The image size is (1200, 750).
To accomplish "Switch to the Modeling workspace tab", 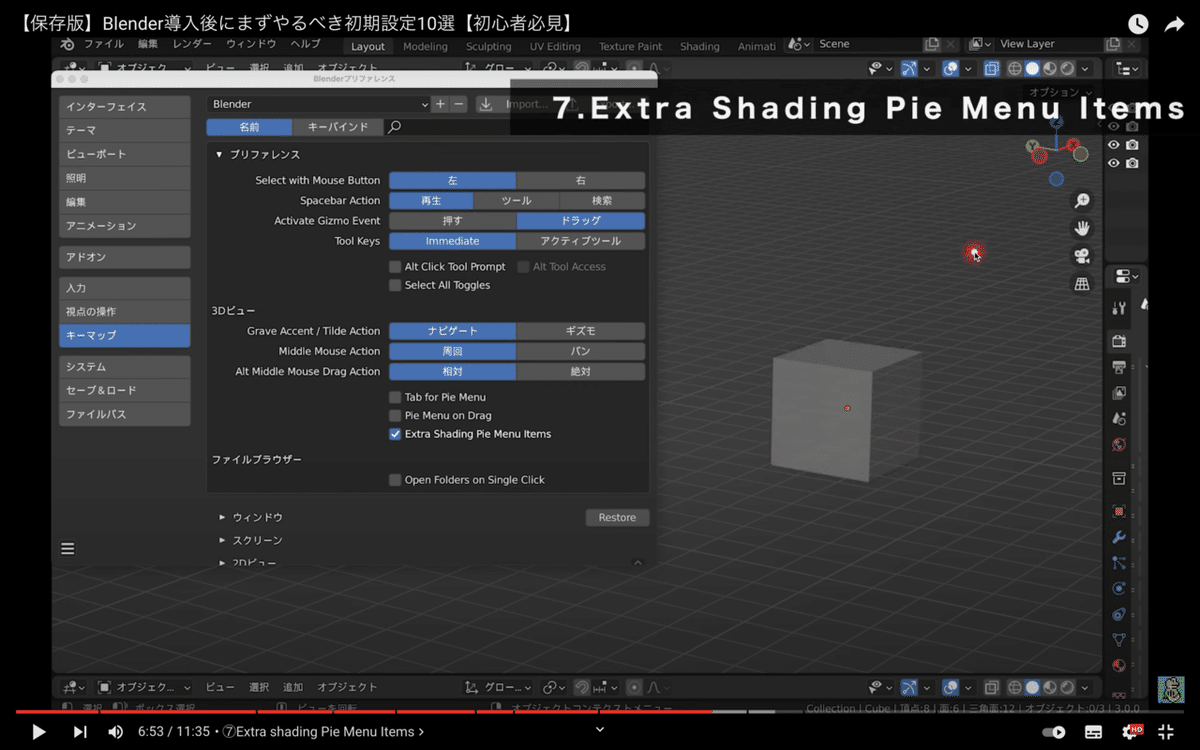I will pyautogui.click(x=426, y=46).
